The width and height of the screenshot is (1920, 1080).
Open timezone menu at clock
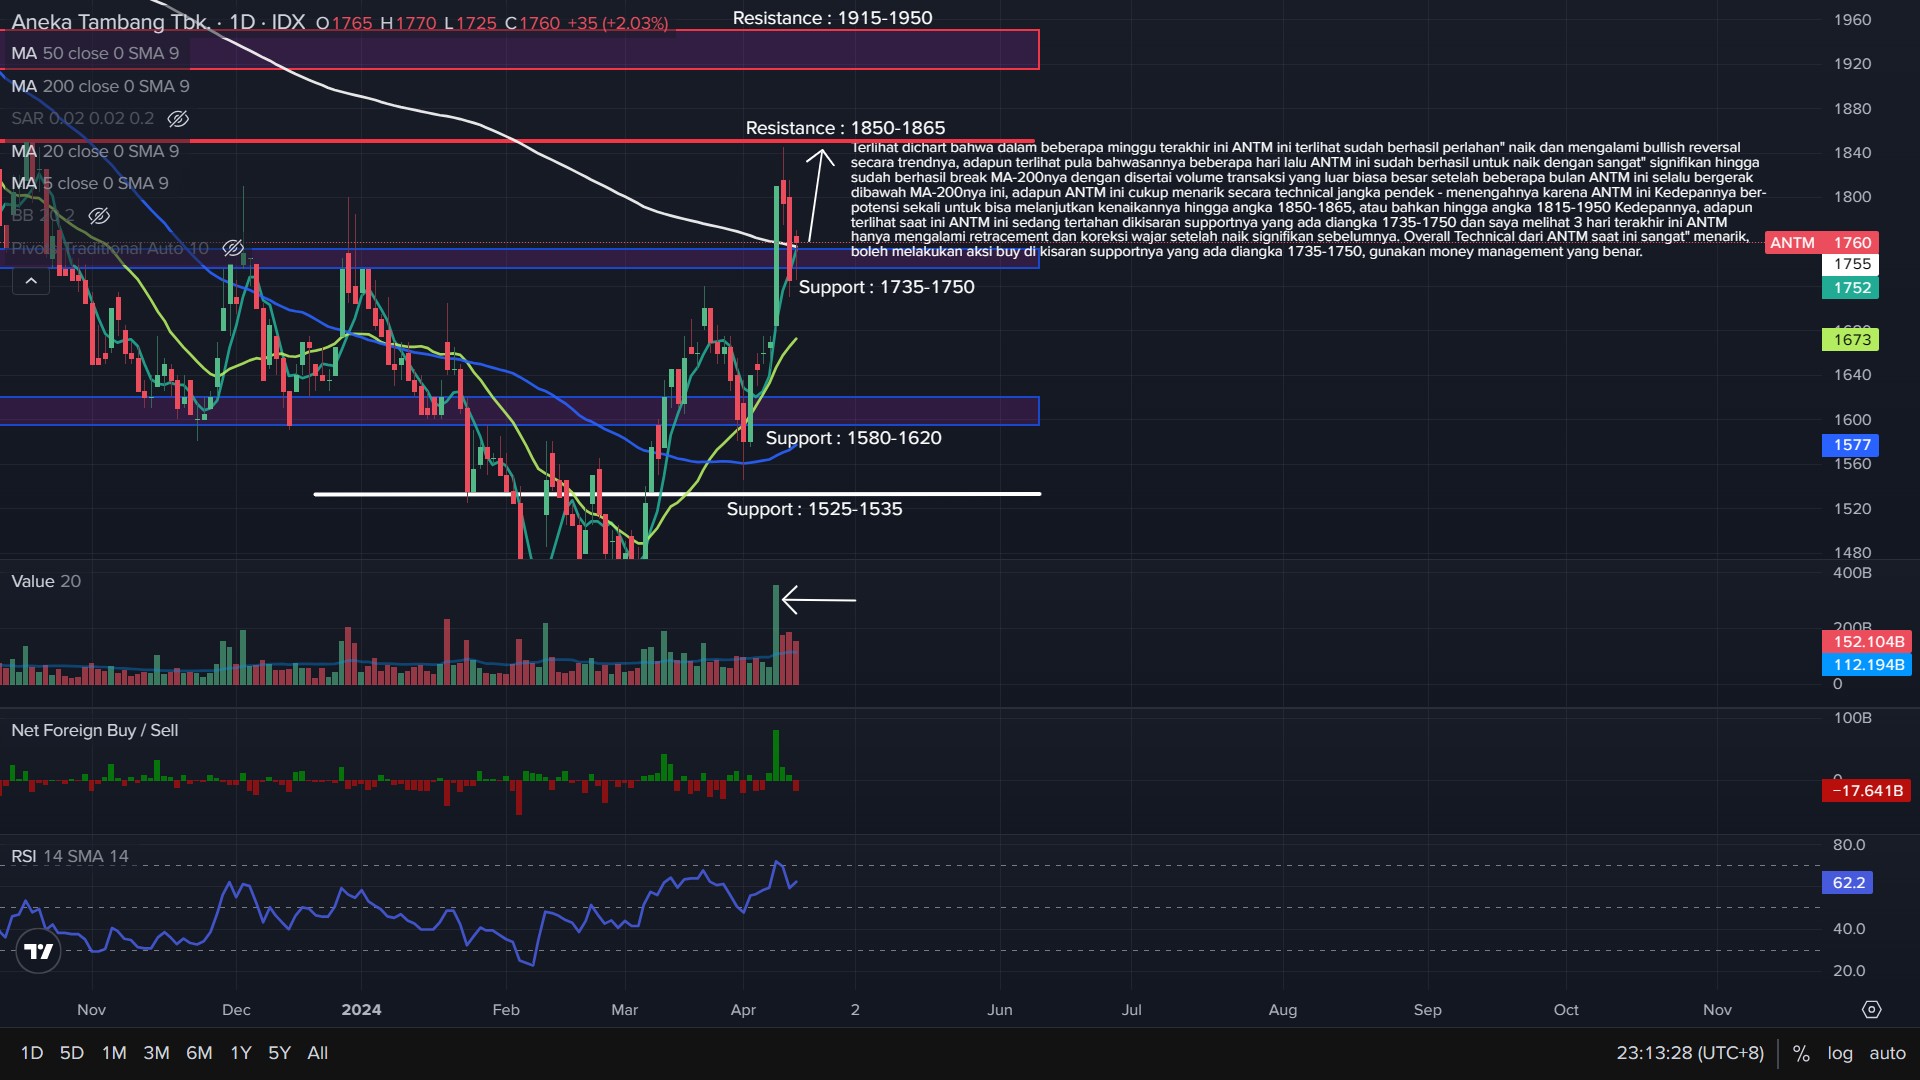(1690, 1053)
